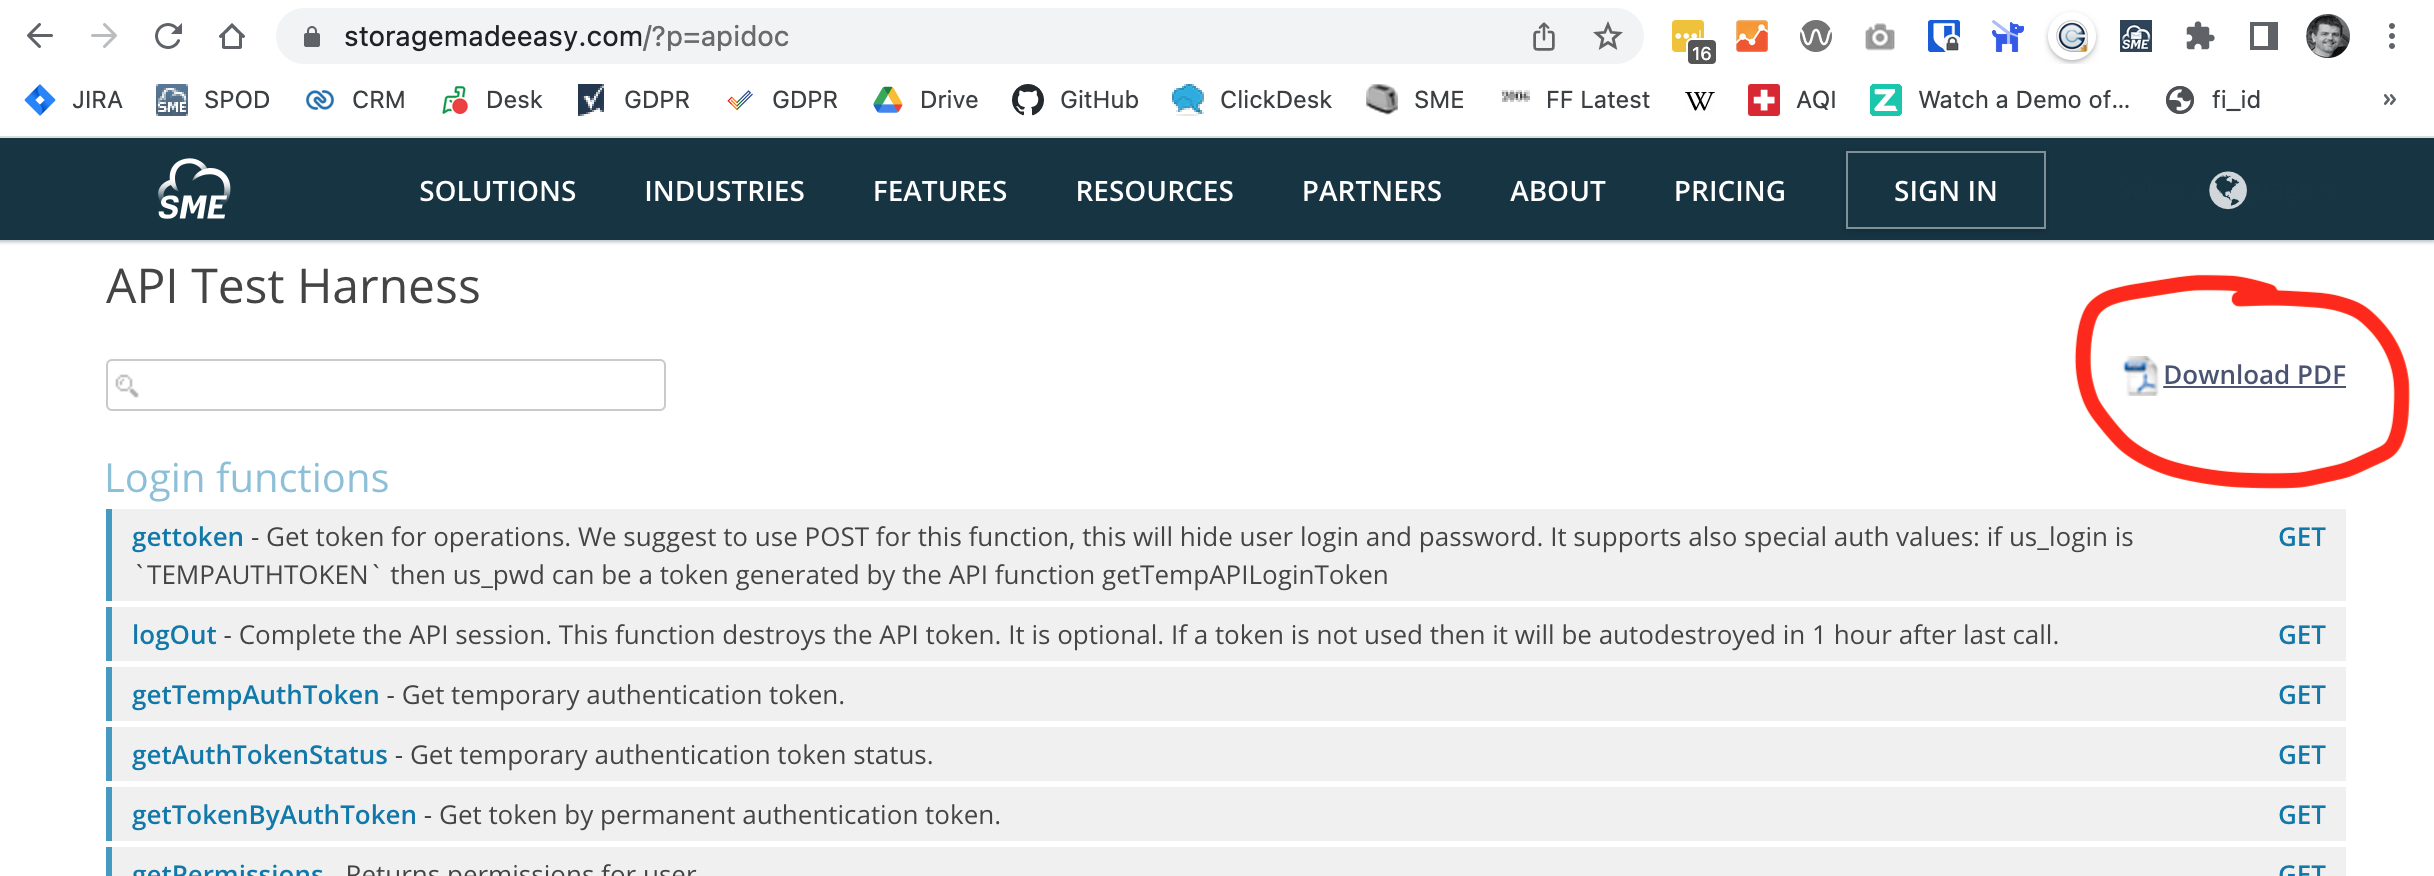Image resolution: width=2434 pixels, height=876 pixels.
Task: Click the SME cloud logo
Action: pos(194,189)
